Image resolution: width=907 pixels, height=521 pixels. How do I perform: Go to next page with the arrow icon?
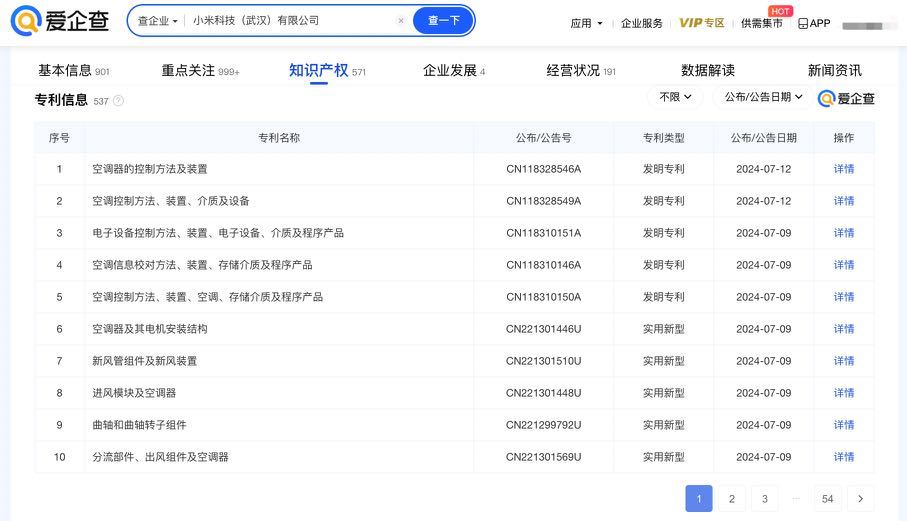click(x=860, y=499)
